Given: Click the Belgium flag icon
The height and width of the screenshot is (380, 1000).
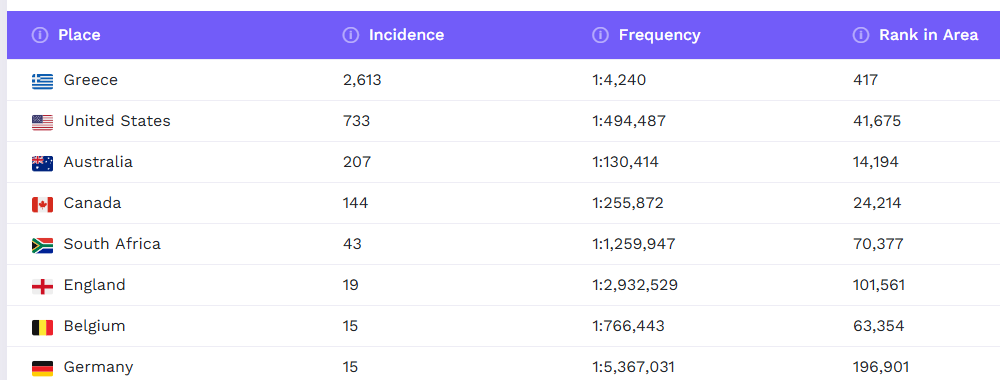Looking at the screenshot, I should coord(43,327).
